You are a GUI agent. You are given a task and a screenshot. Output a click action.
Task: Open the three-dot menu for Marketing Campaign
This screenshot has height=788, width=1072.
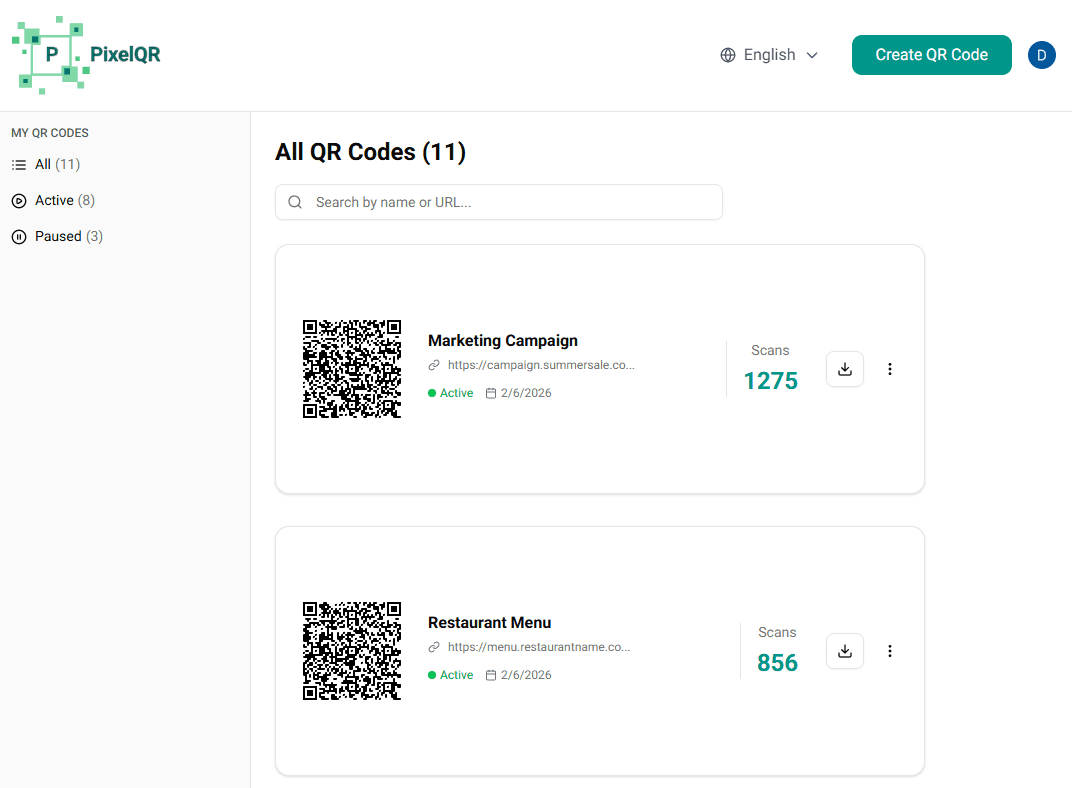[890, 369]
